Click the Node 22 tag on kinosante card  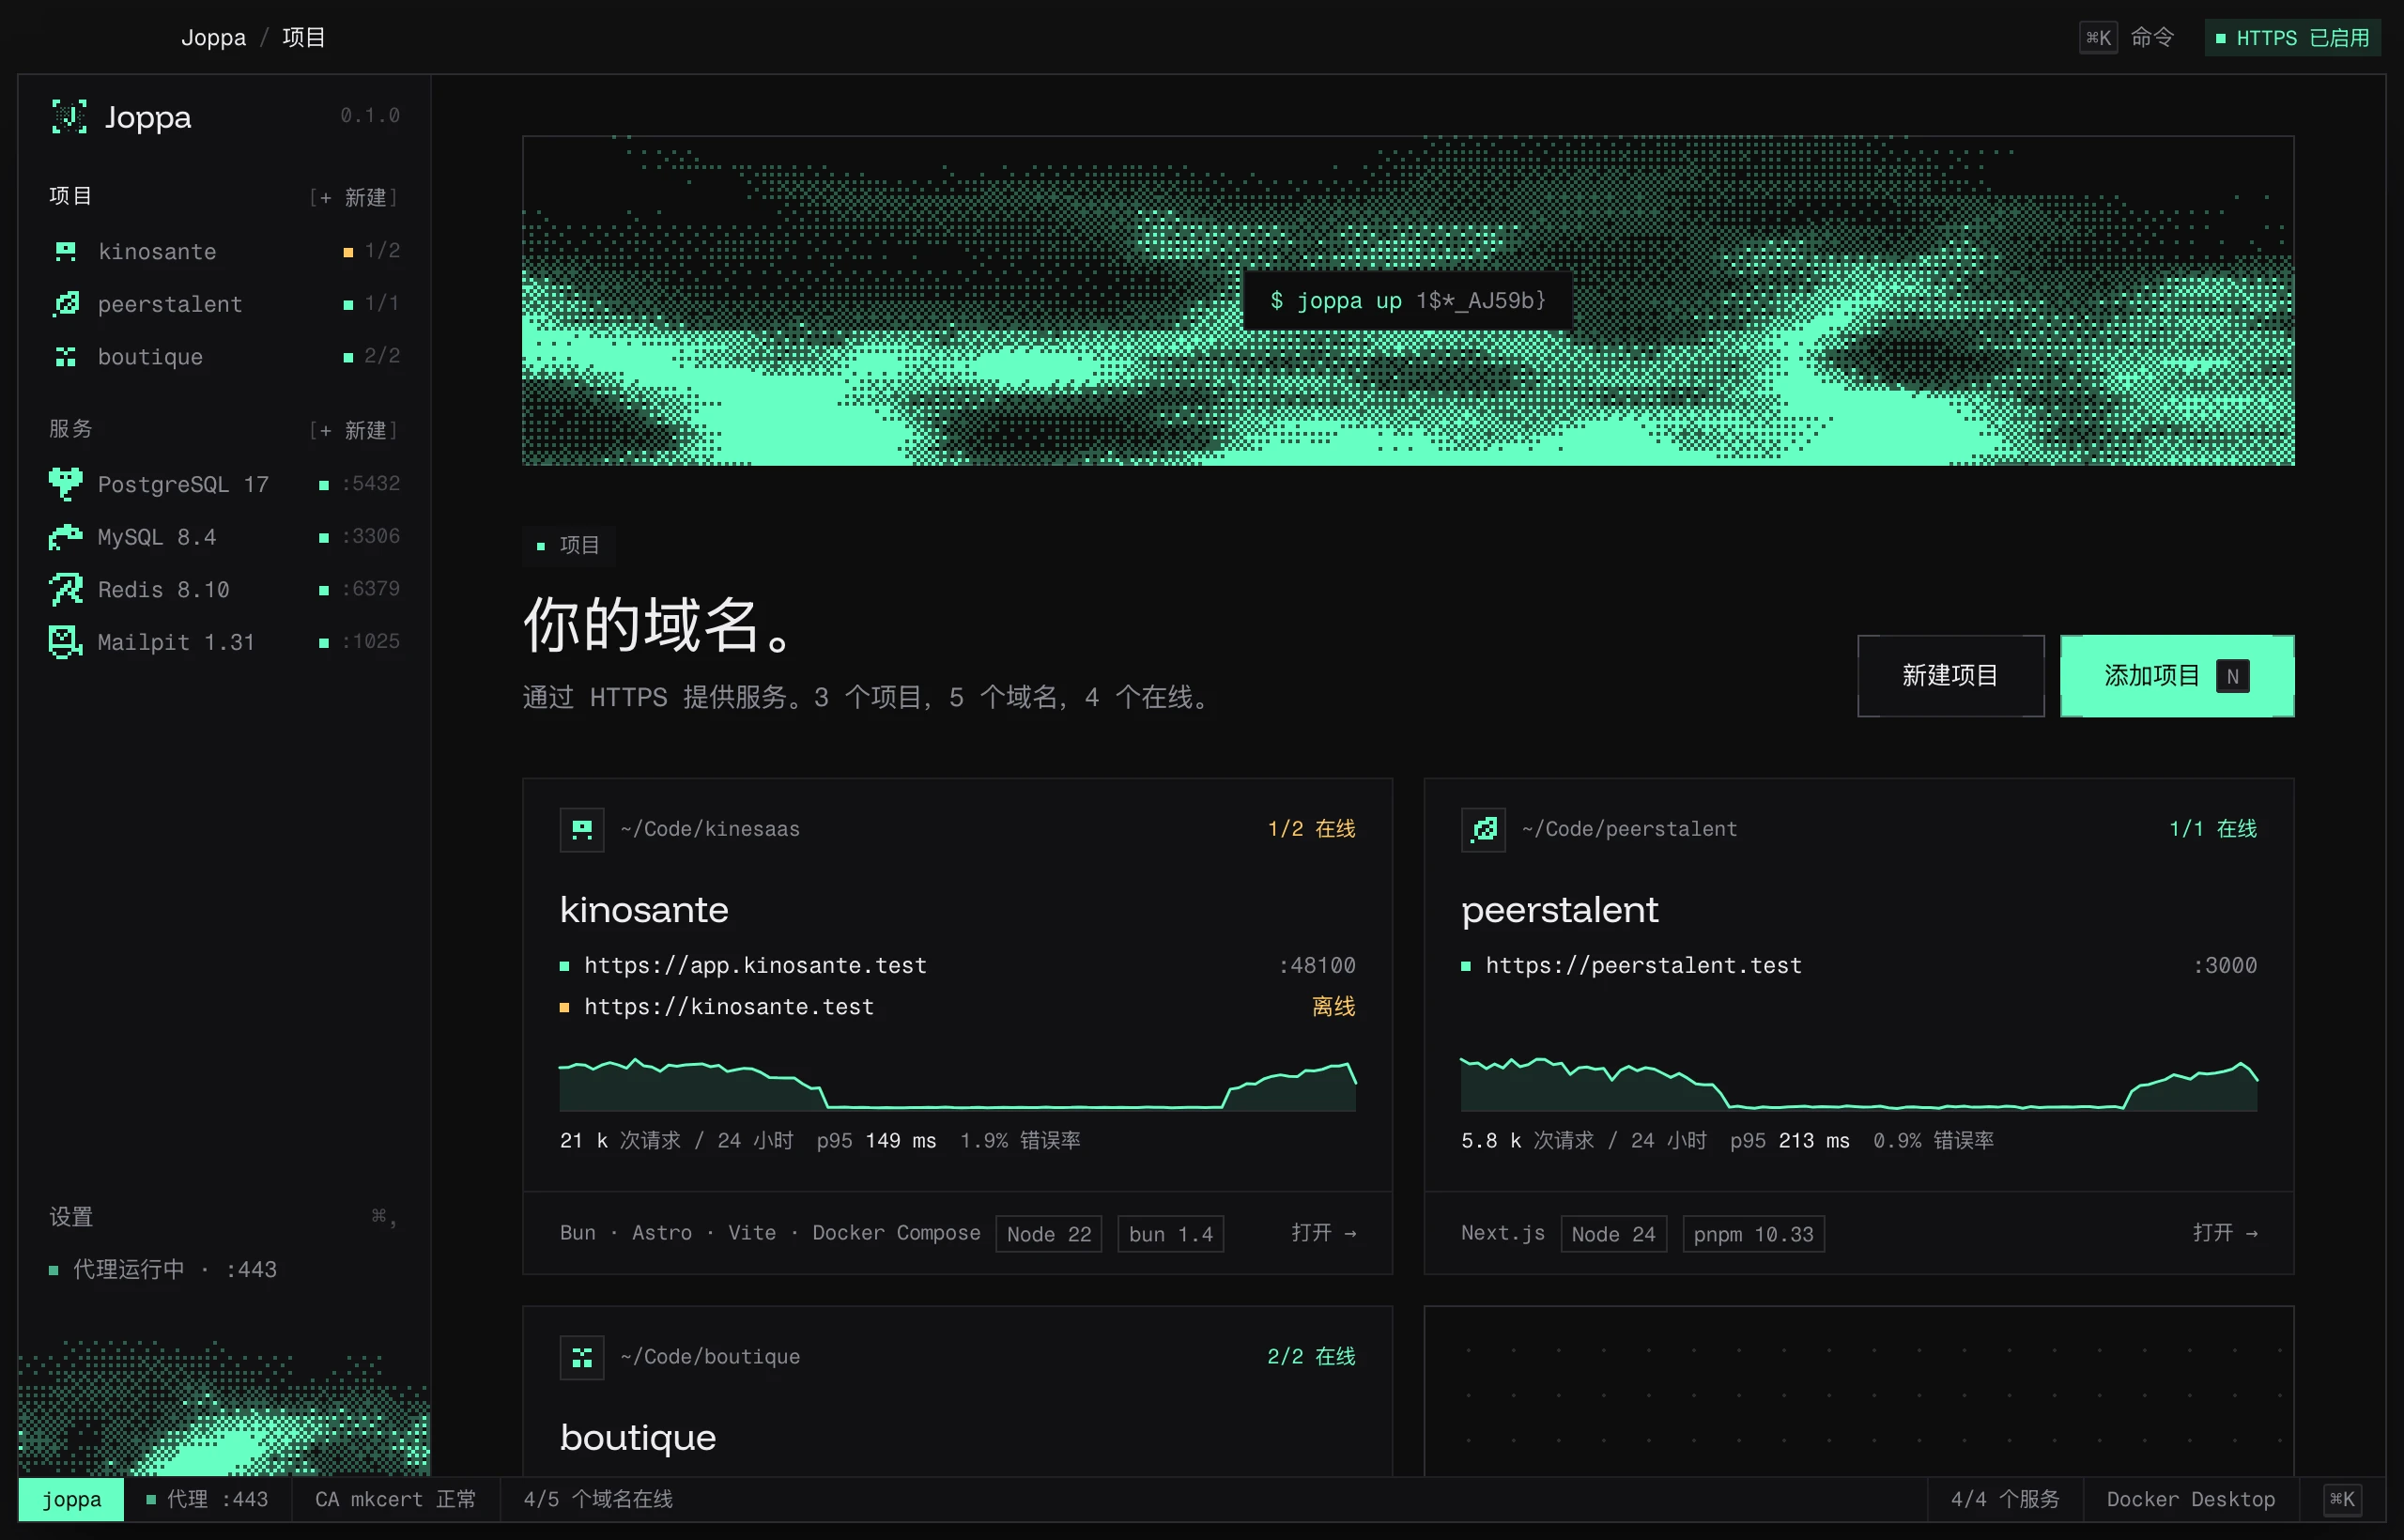pyautogui.click(x=1049, y=1234)
